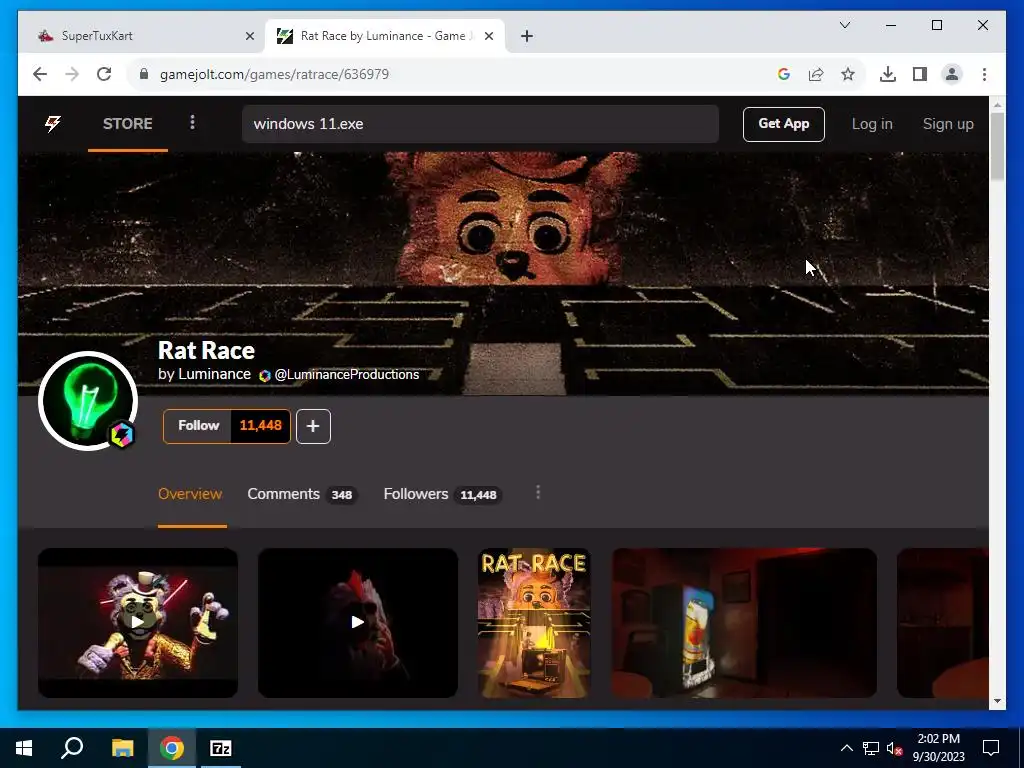This screenshot has height=768, width=1024.
Task: Open the clock showing 2:02 PM
Action: click(x=938, y=748)
